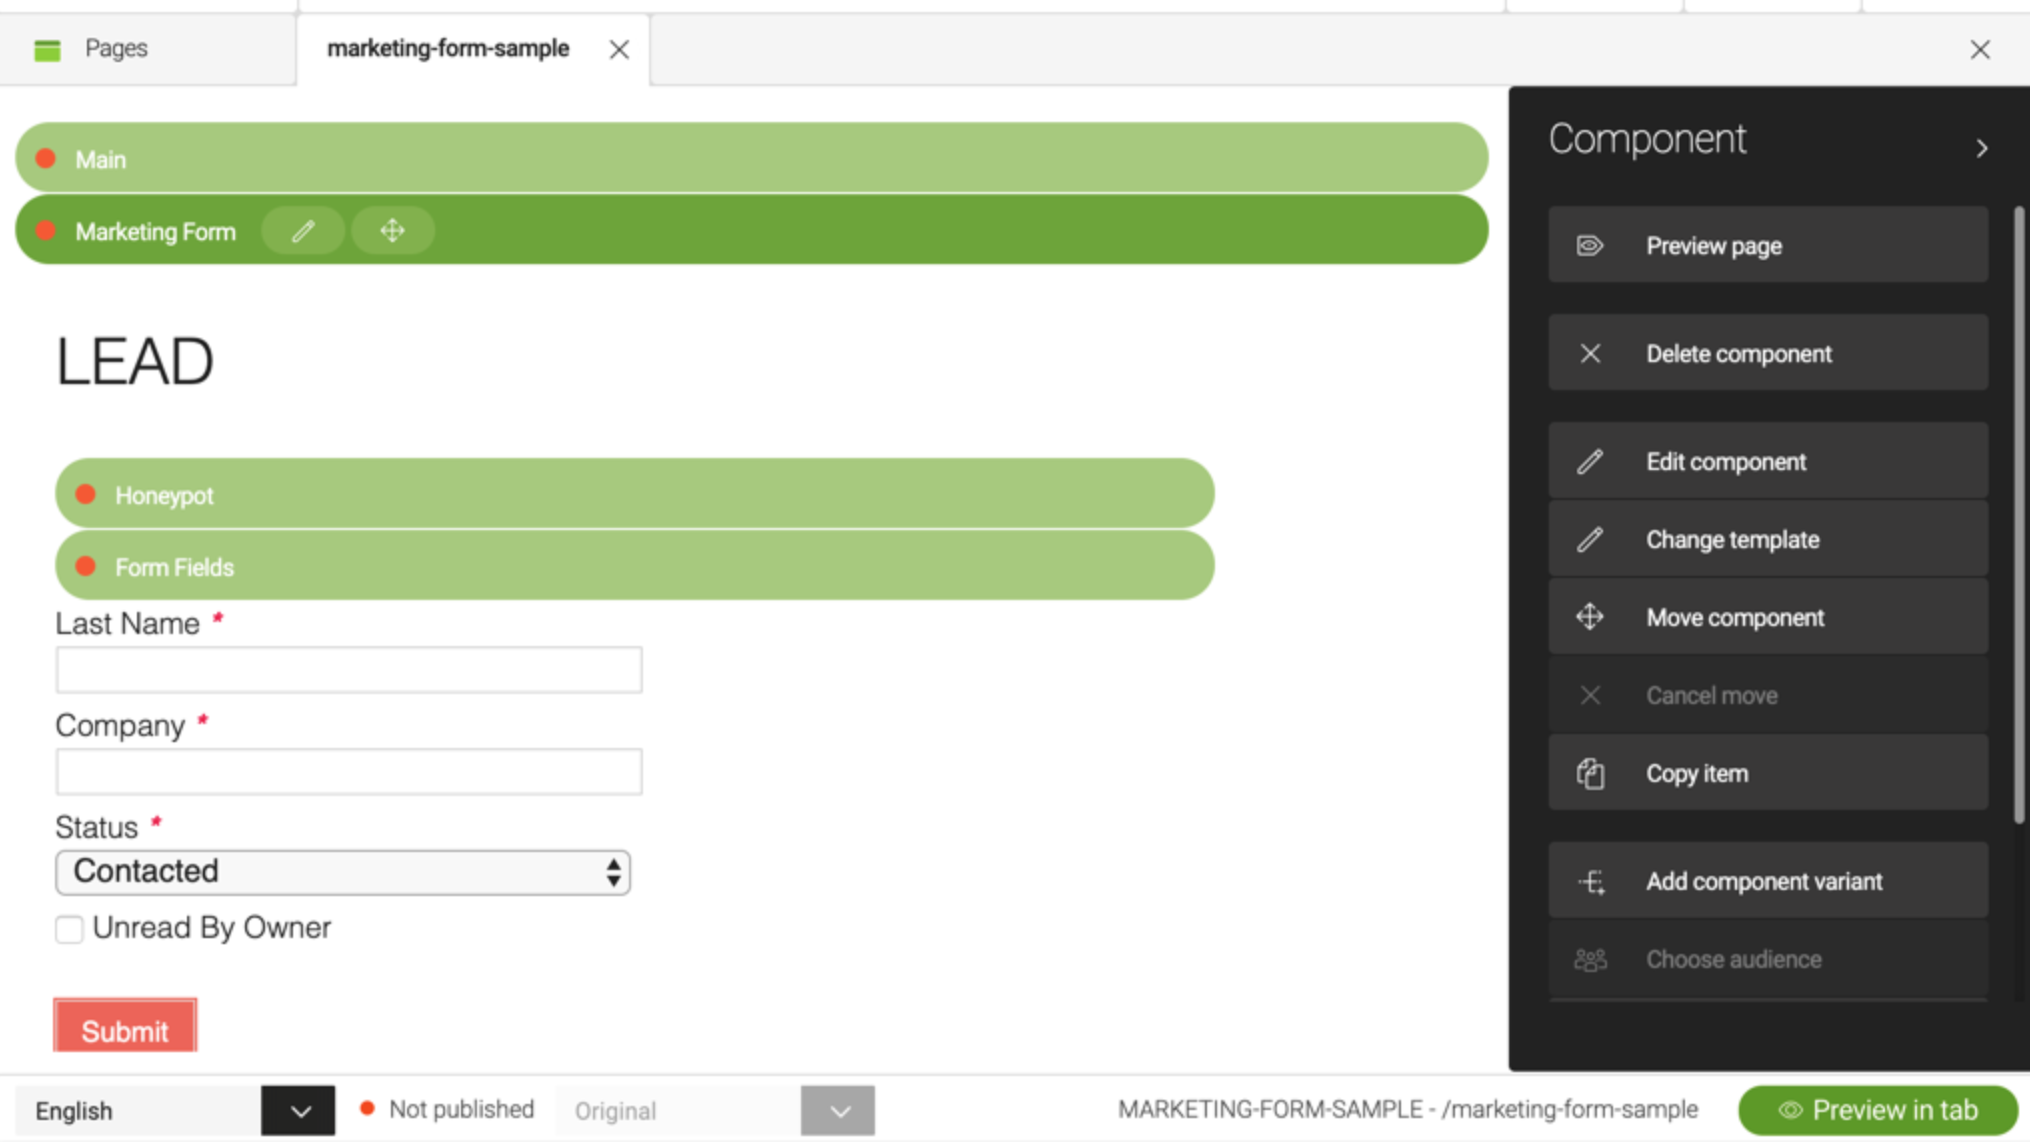Toggle the Unread By Owner checkbox
Screen dimensions: 2030x1142
coord(70,927)
